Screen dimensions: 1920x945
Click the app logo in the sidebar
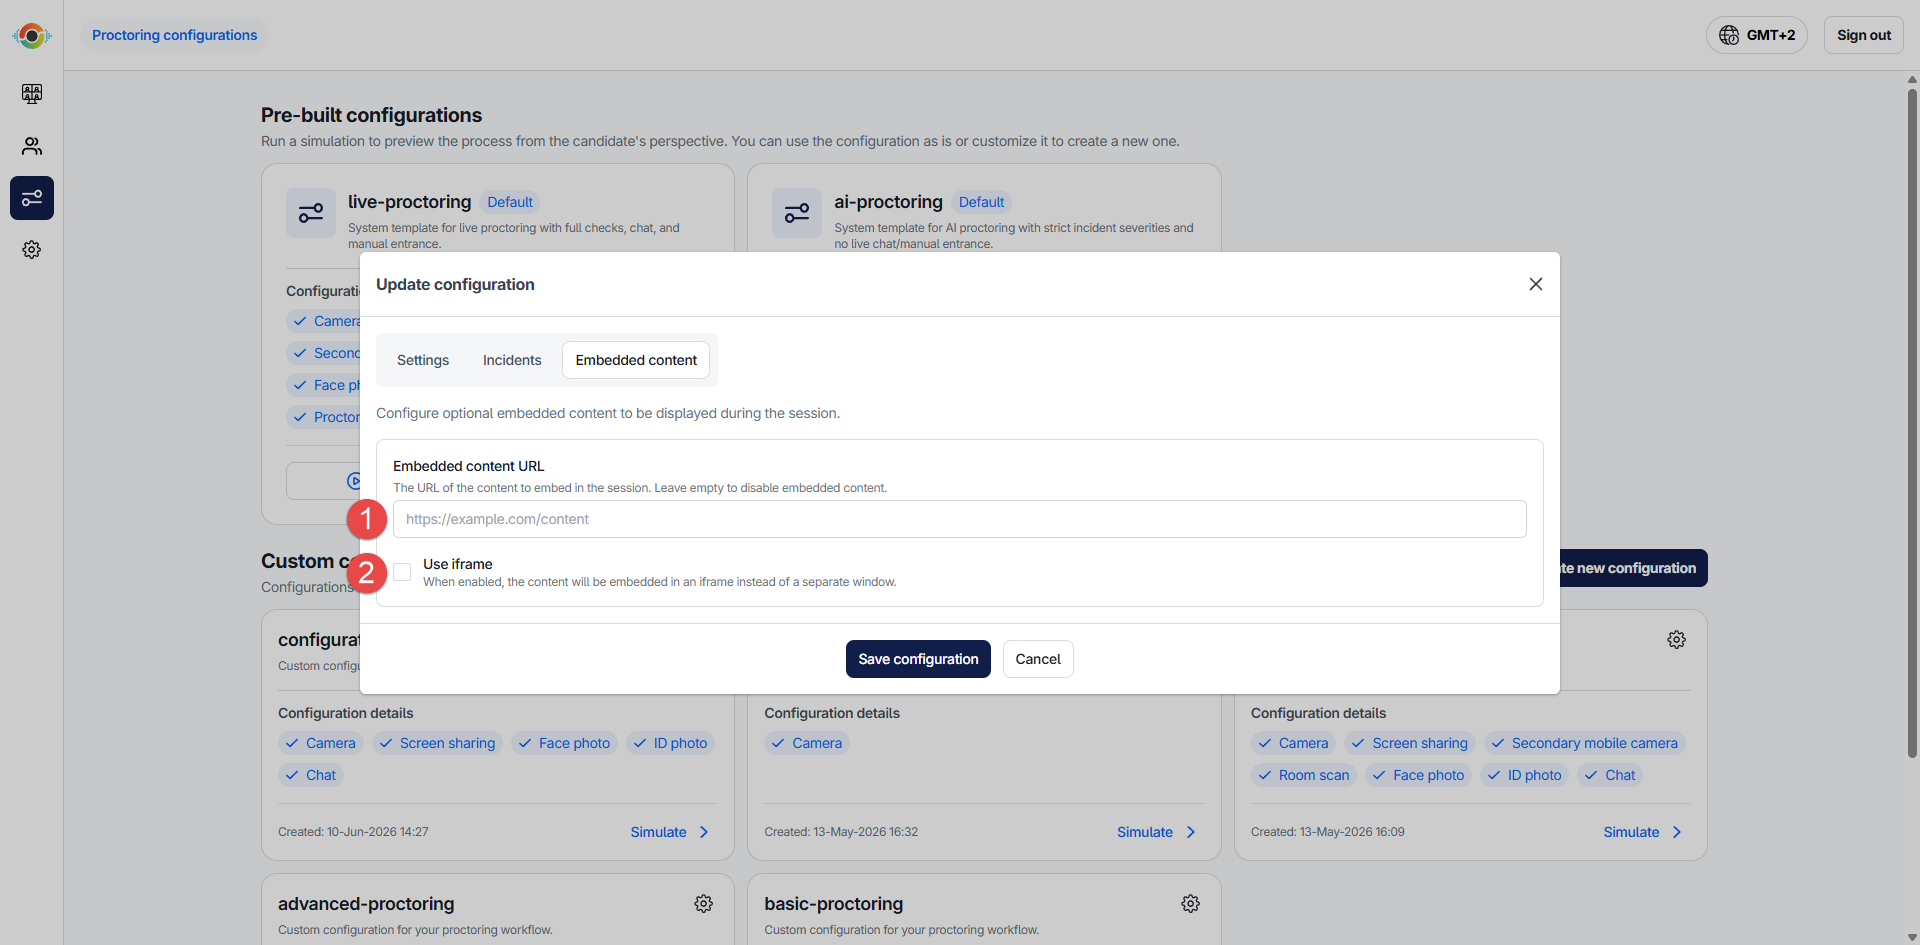pyautogui.click(x=32, y=36)
